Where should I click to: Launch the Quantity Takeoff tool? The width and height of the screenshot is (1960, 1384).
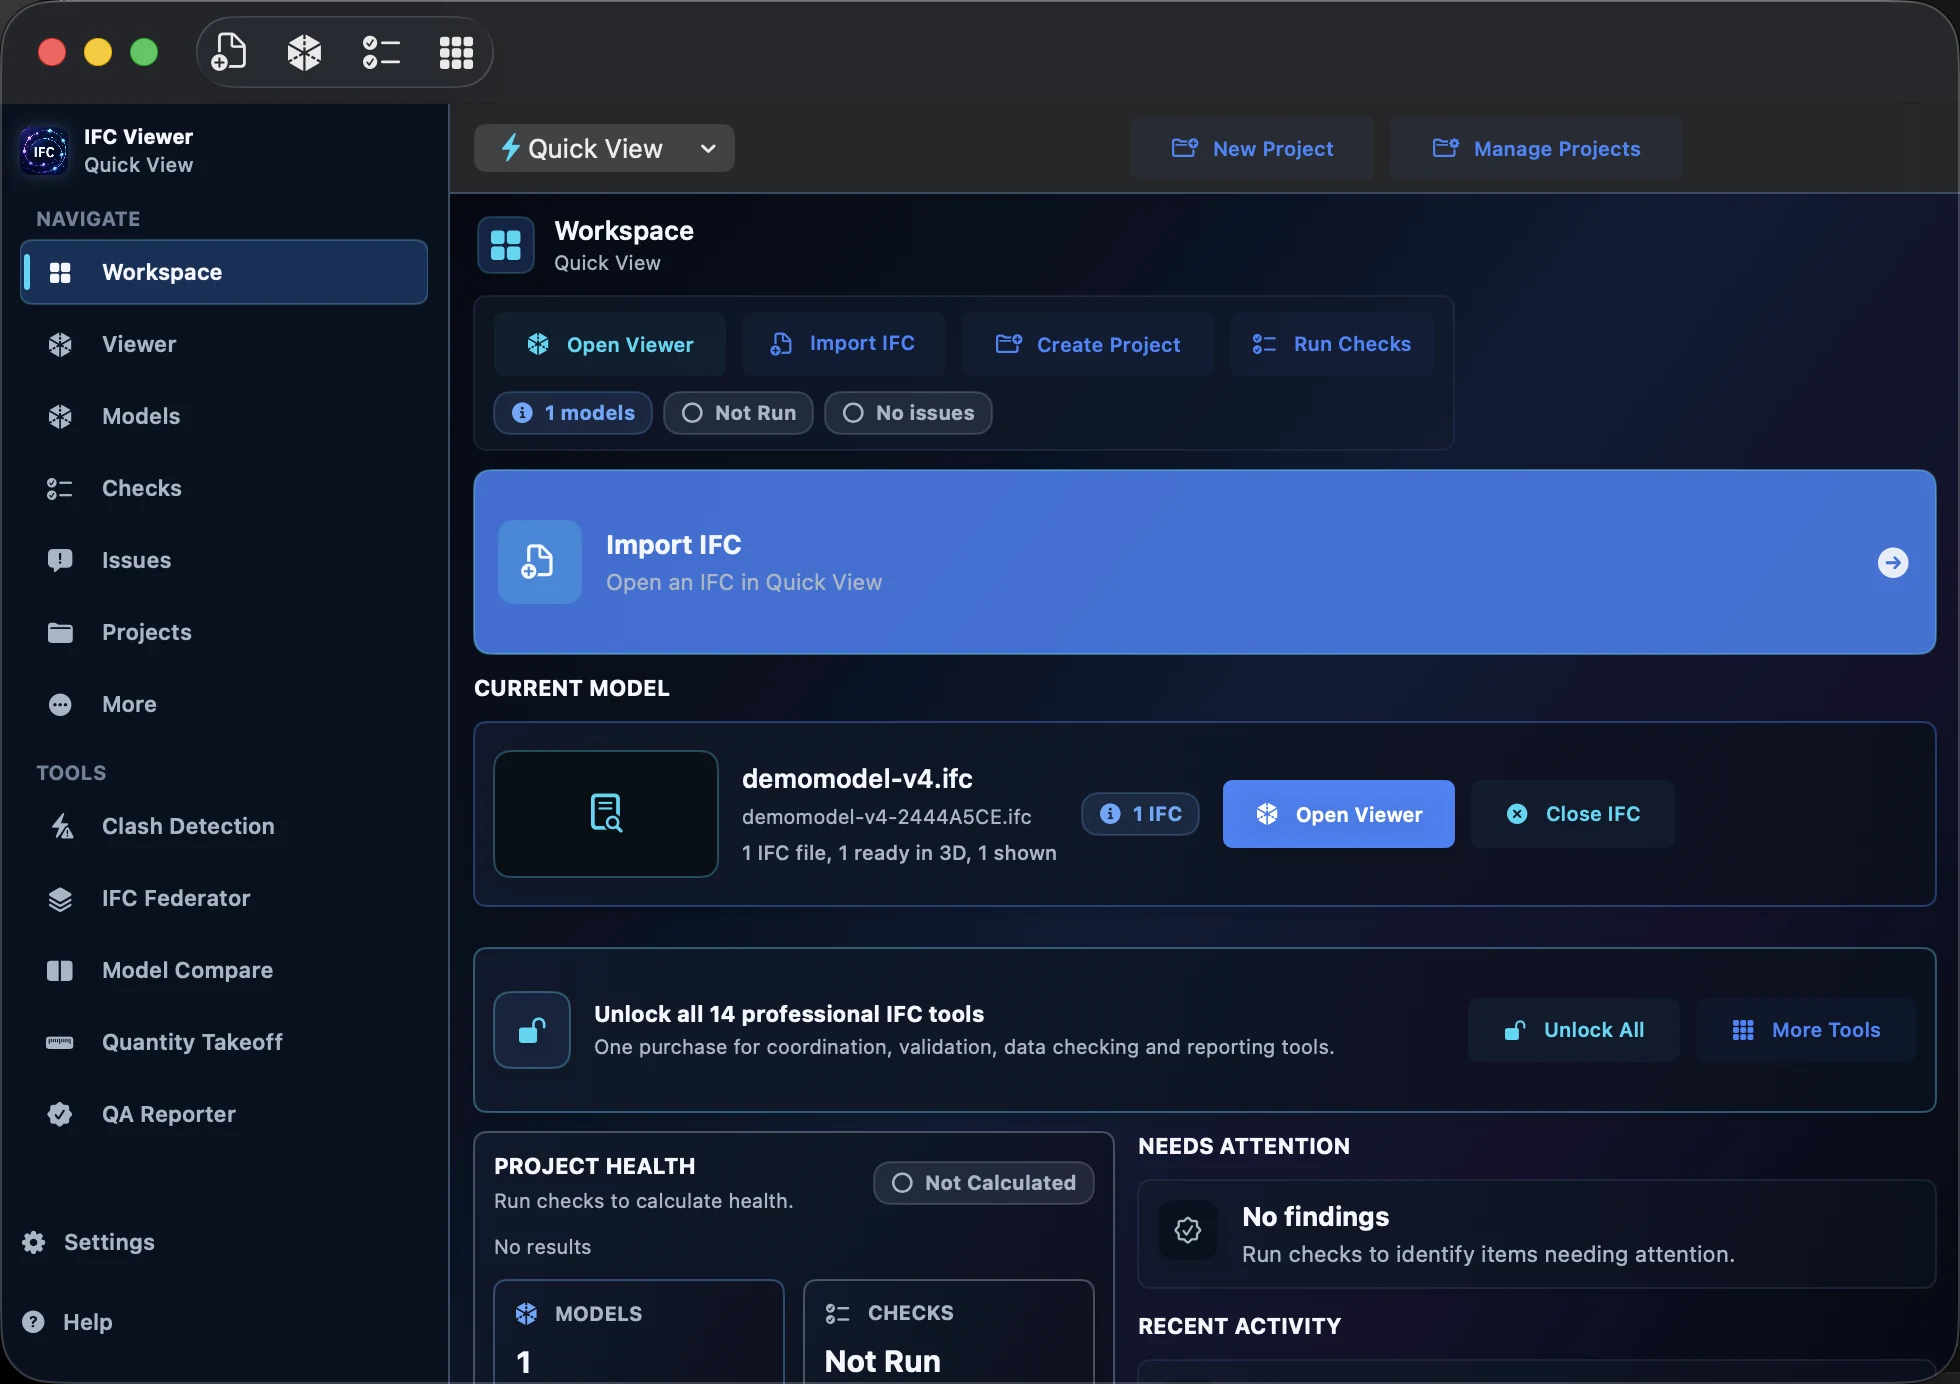[224, 1042]
